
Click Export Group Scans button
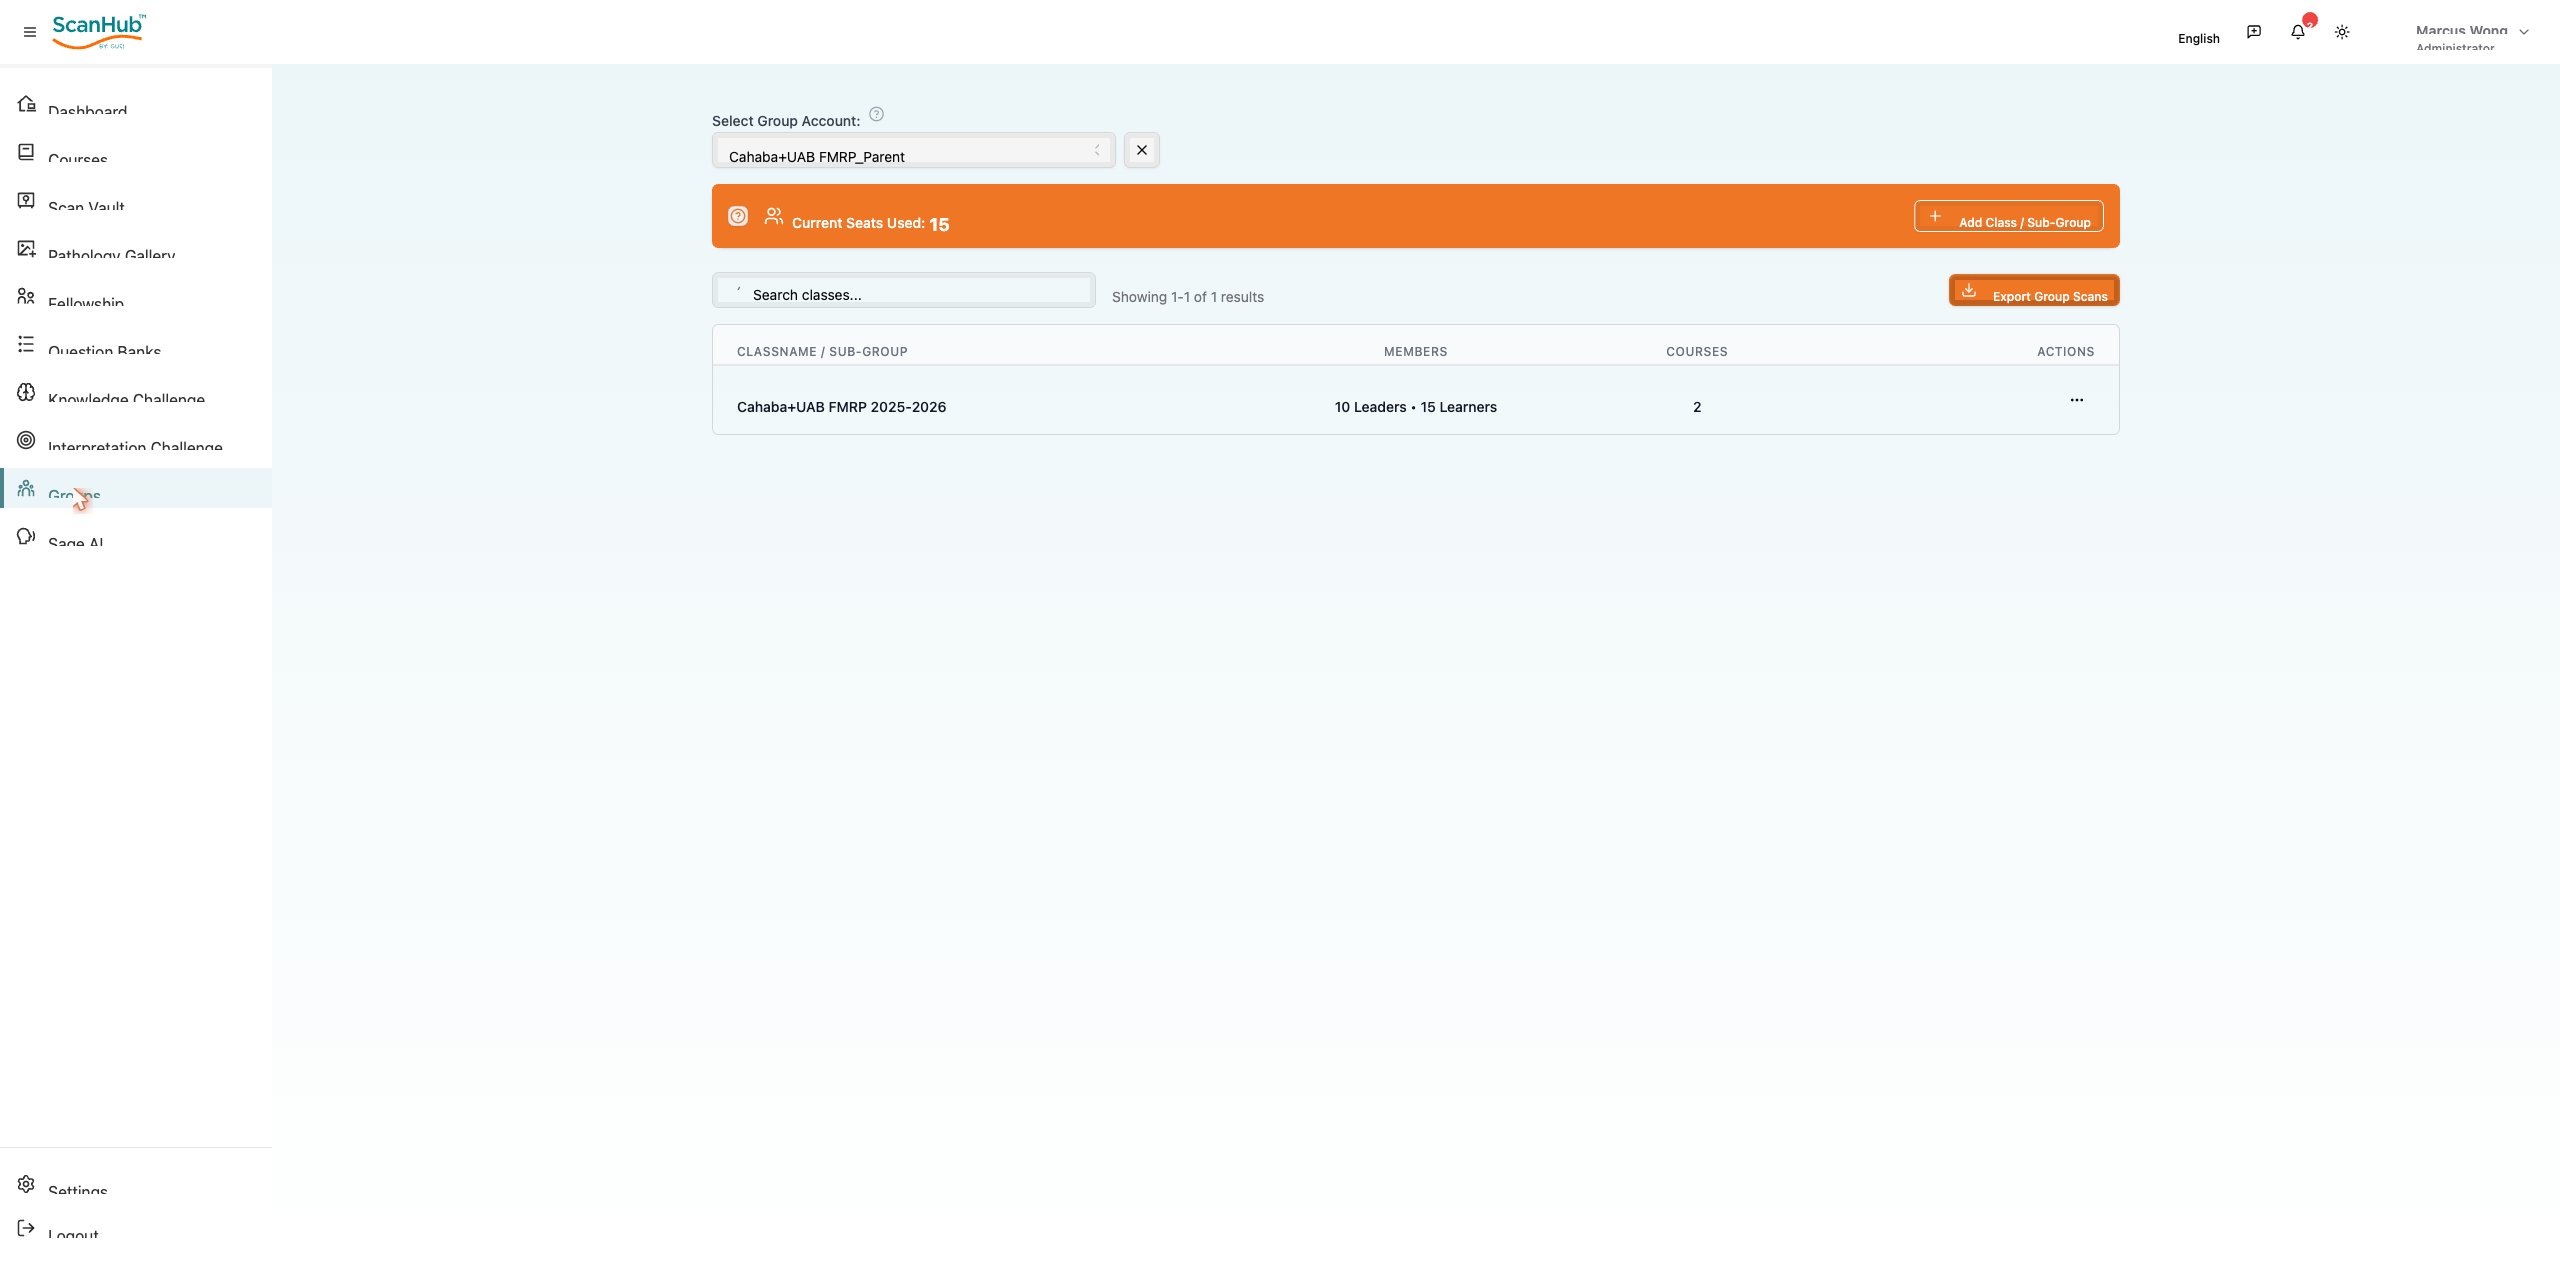click(x=2034, y=290)
